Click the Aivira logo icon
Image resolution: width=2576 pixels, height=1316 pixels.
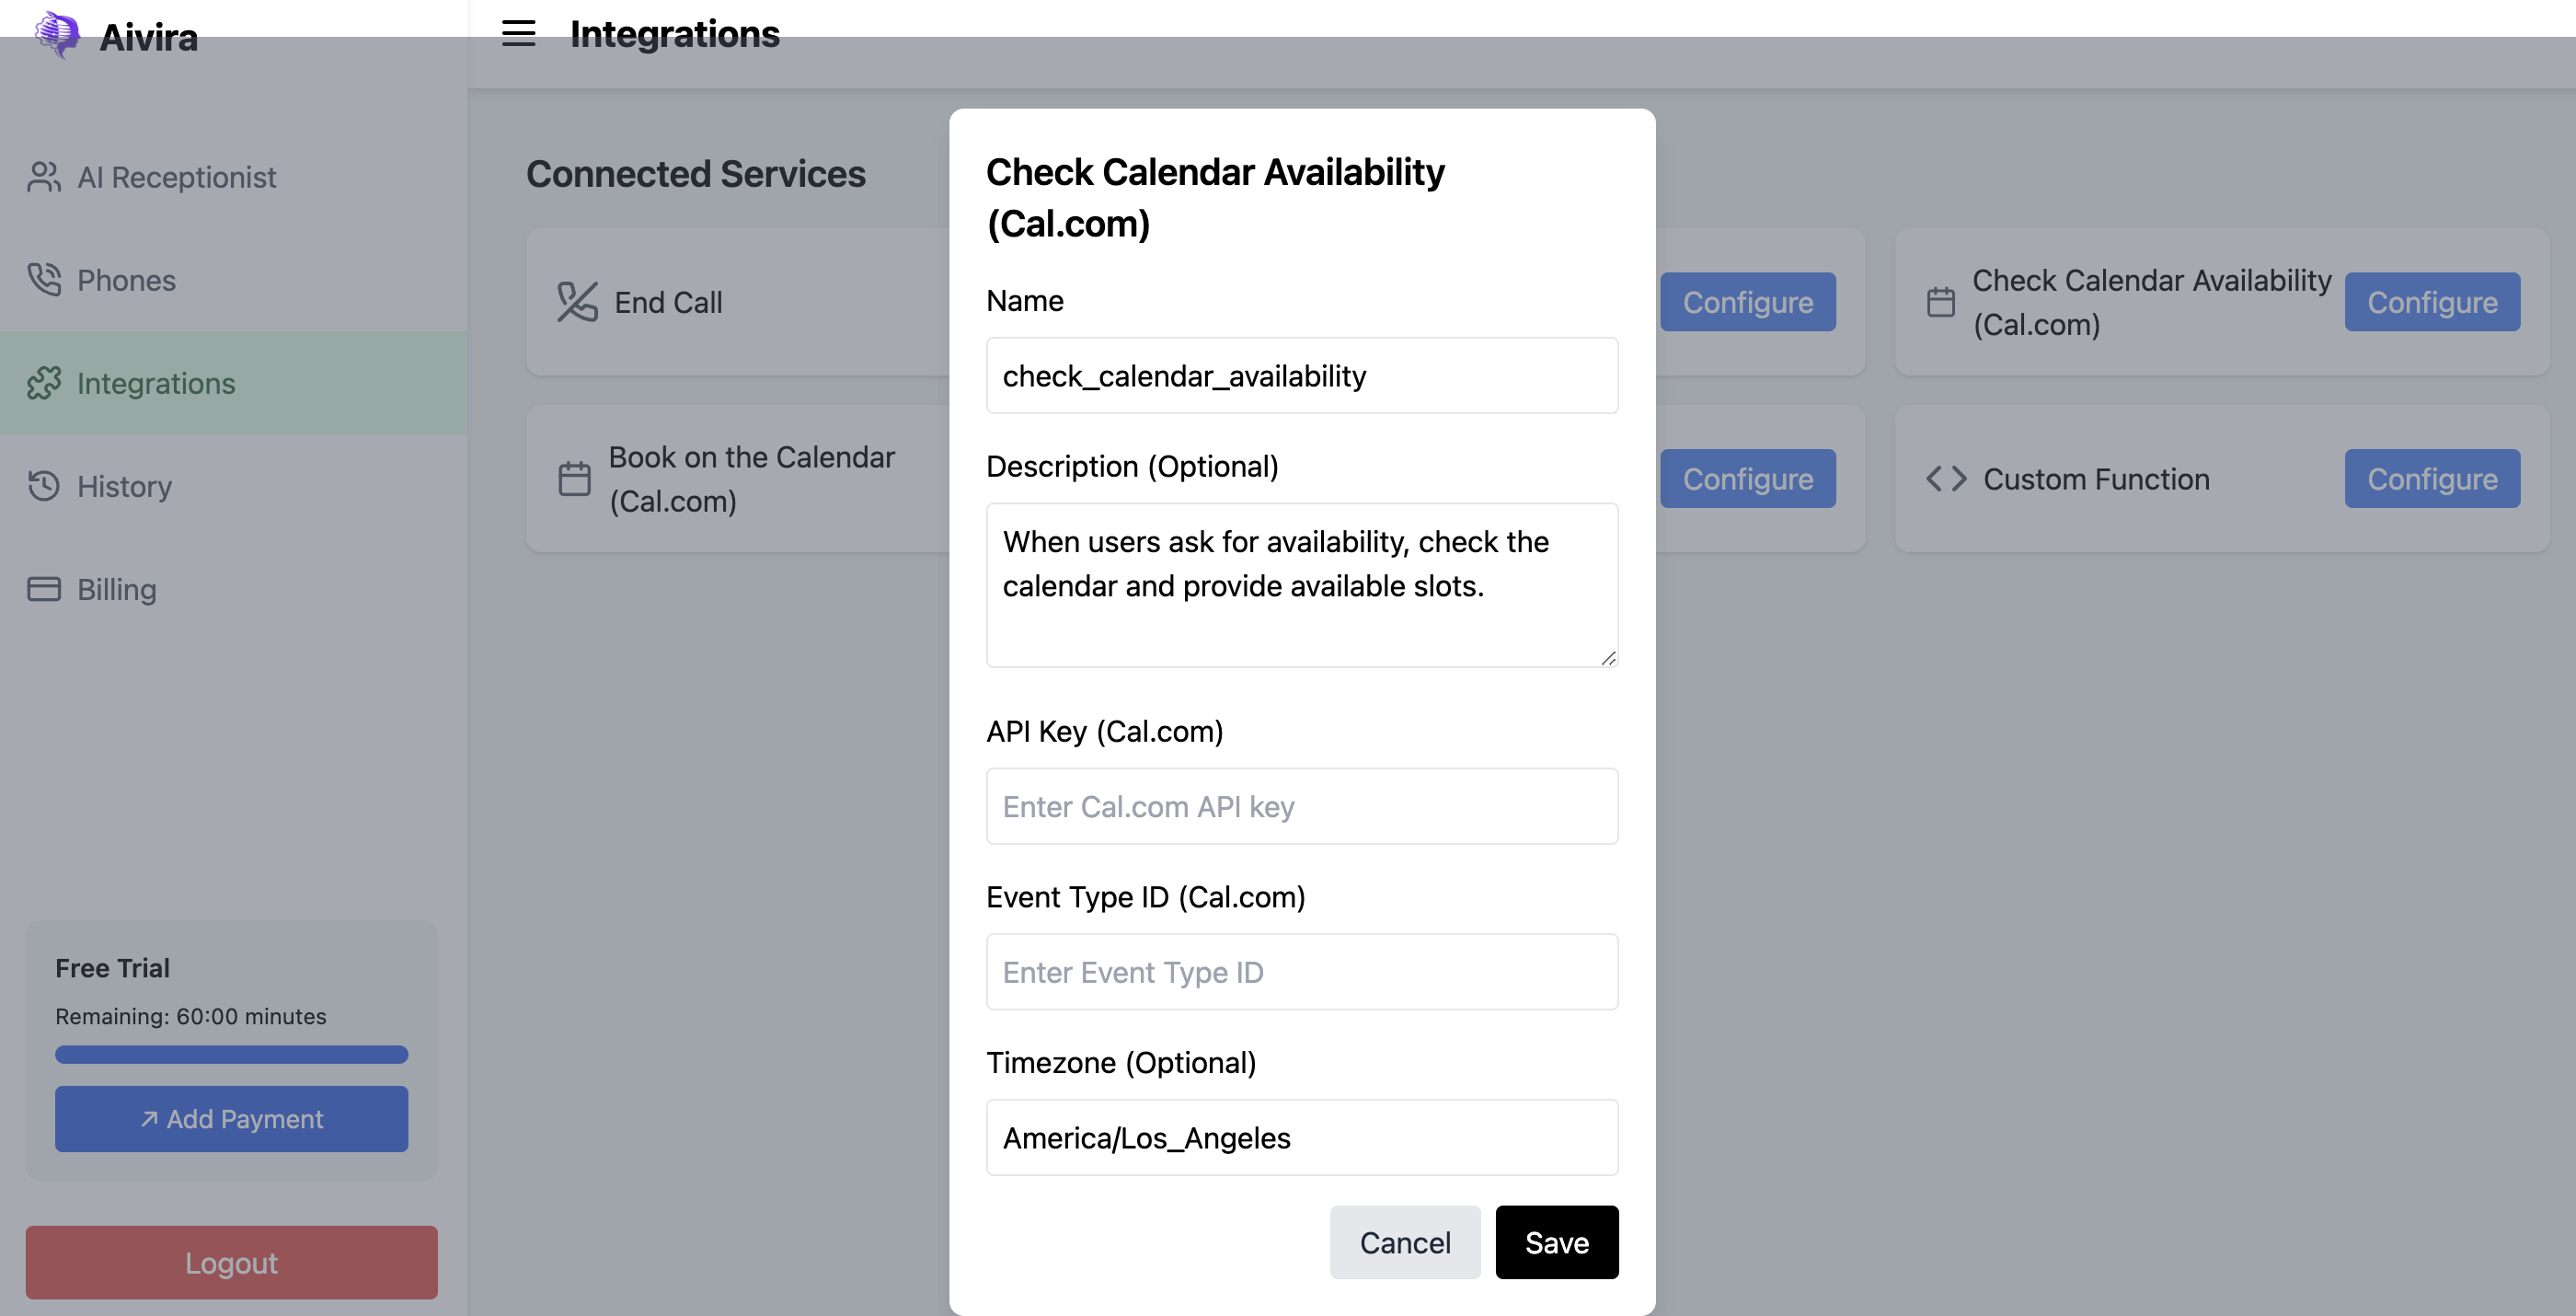click(x=57, y=35)
